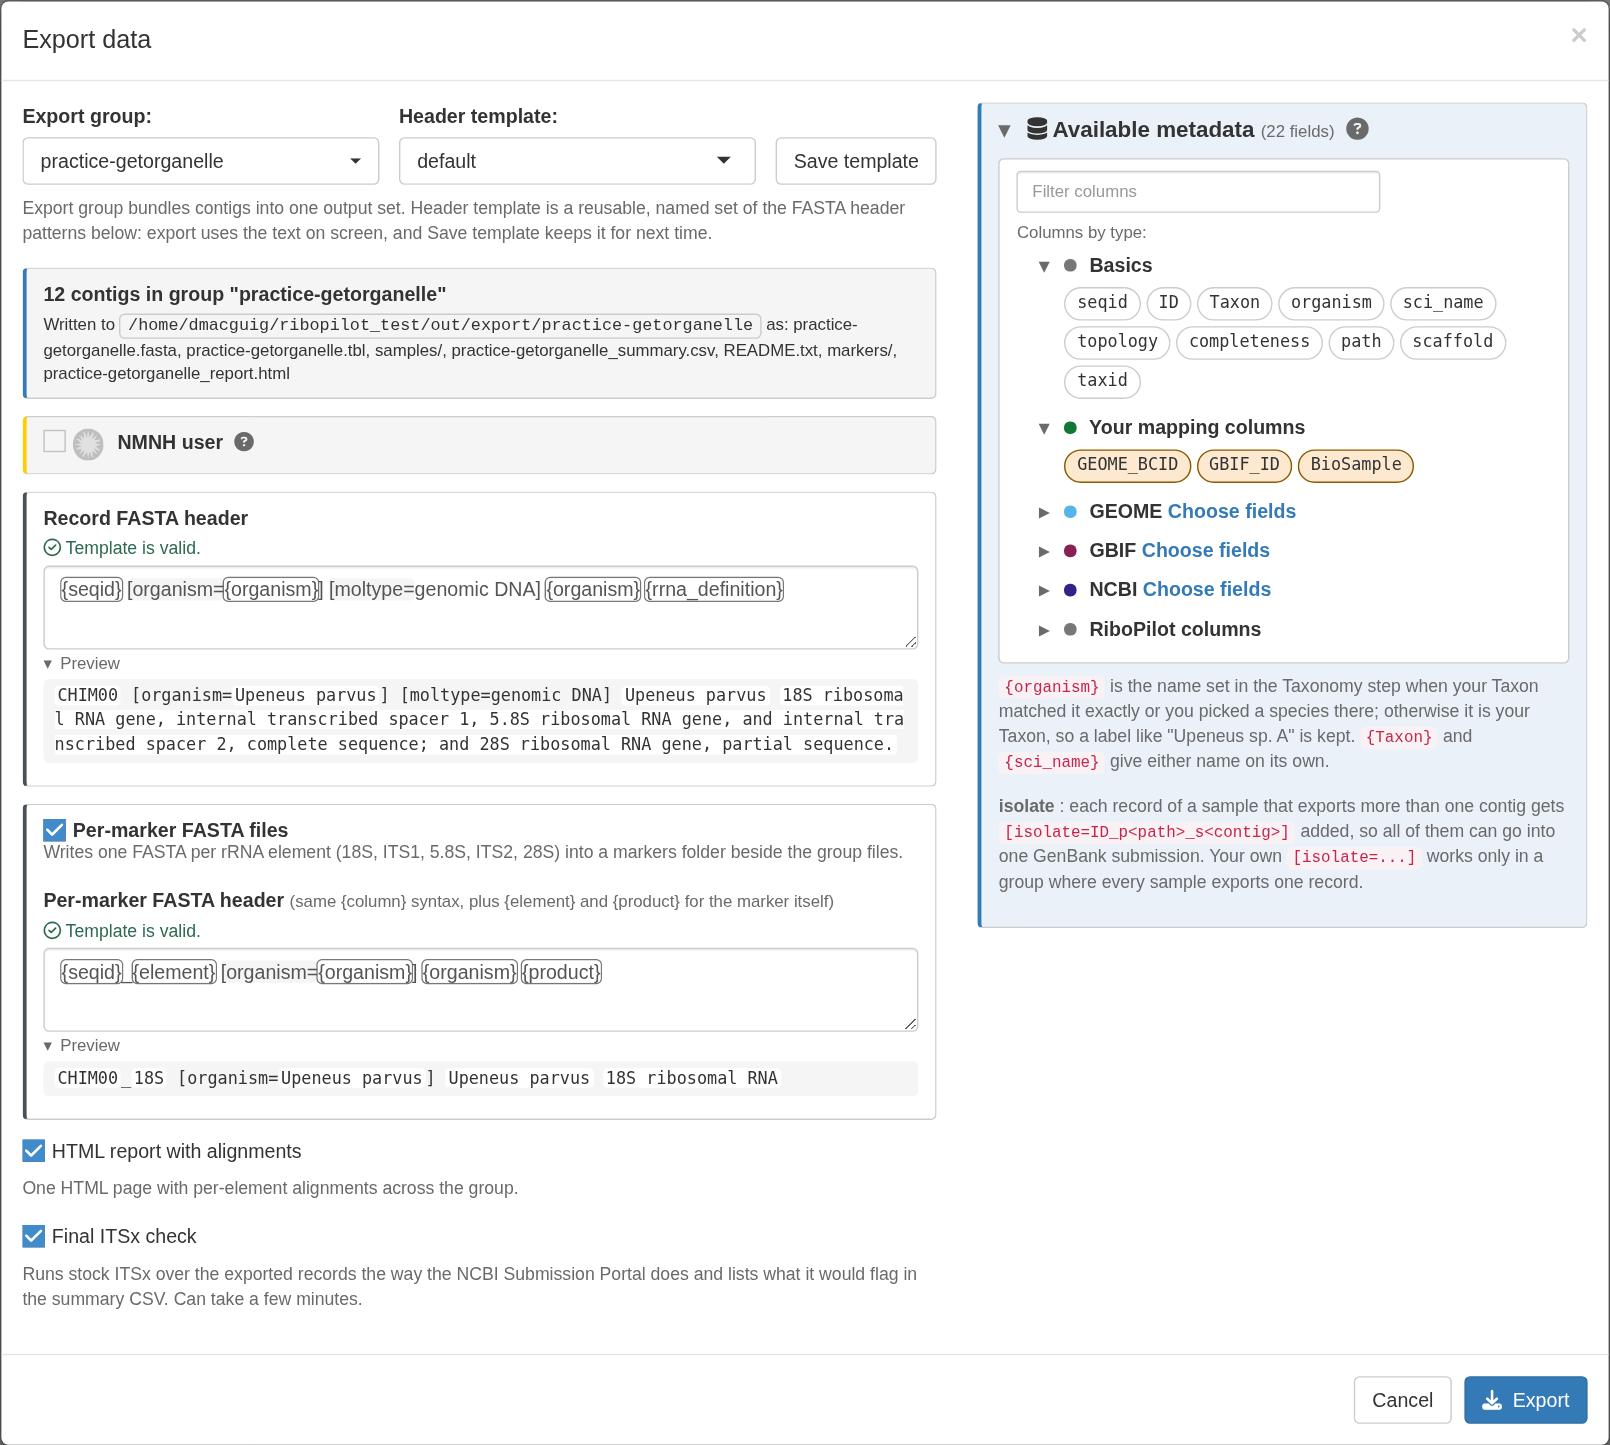Open GBIF Choose fields link

pyautogui.click(x=1205, y=550)
